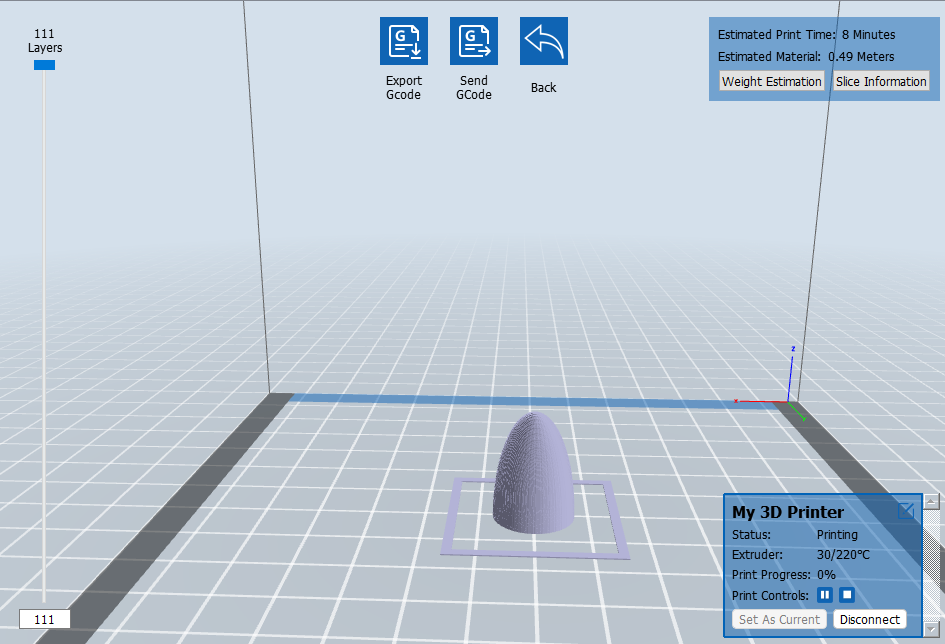
Task: Click the My 3D Printer panel title
Action: click(788, 512)
